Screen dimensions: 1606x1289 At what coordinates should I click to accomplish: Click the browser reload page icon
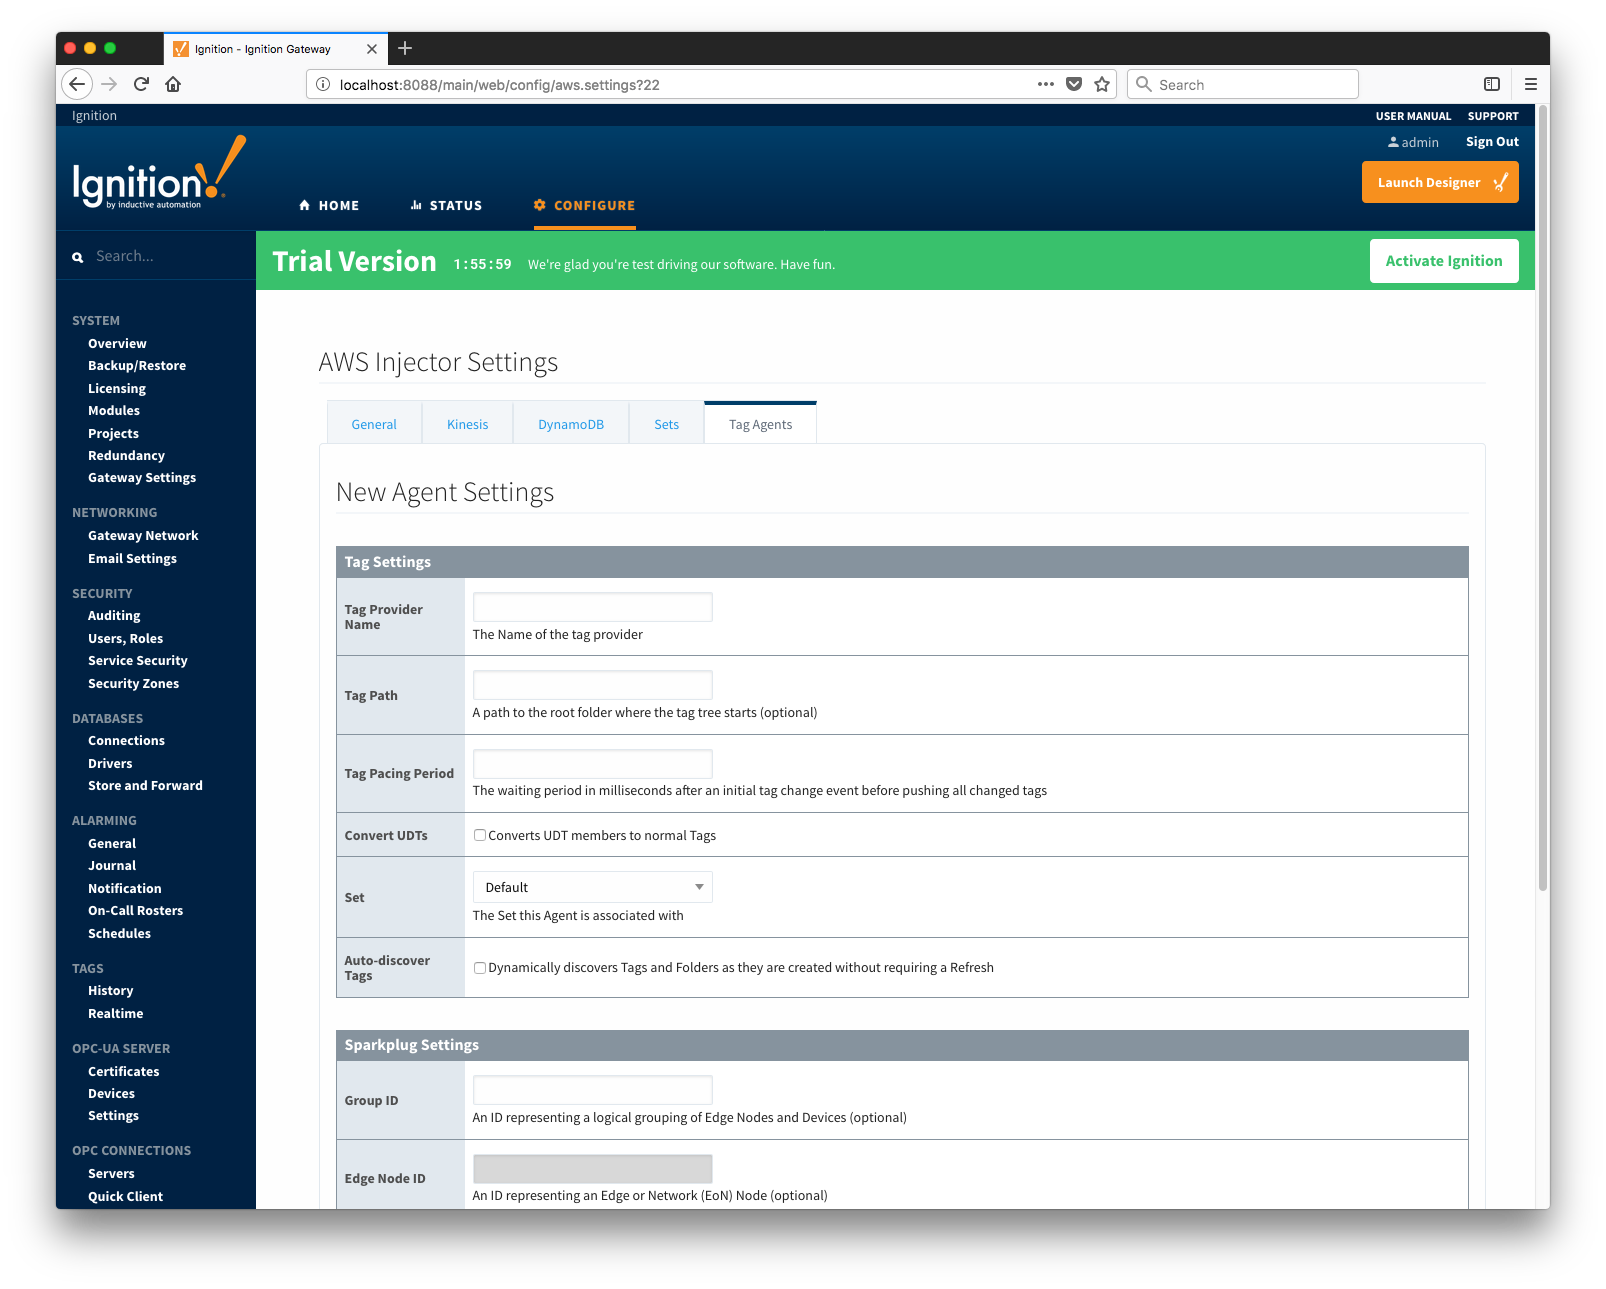(141, 84)
